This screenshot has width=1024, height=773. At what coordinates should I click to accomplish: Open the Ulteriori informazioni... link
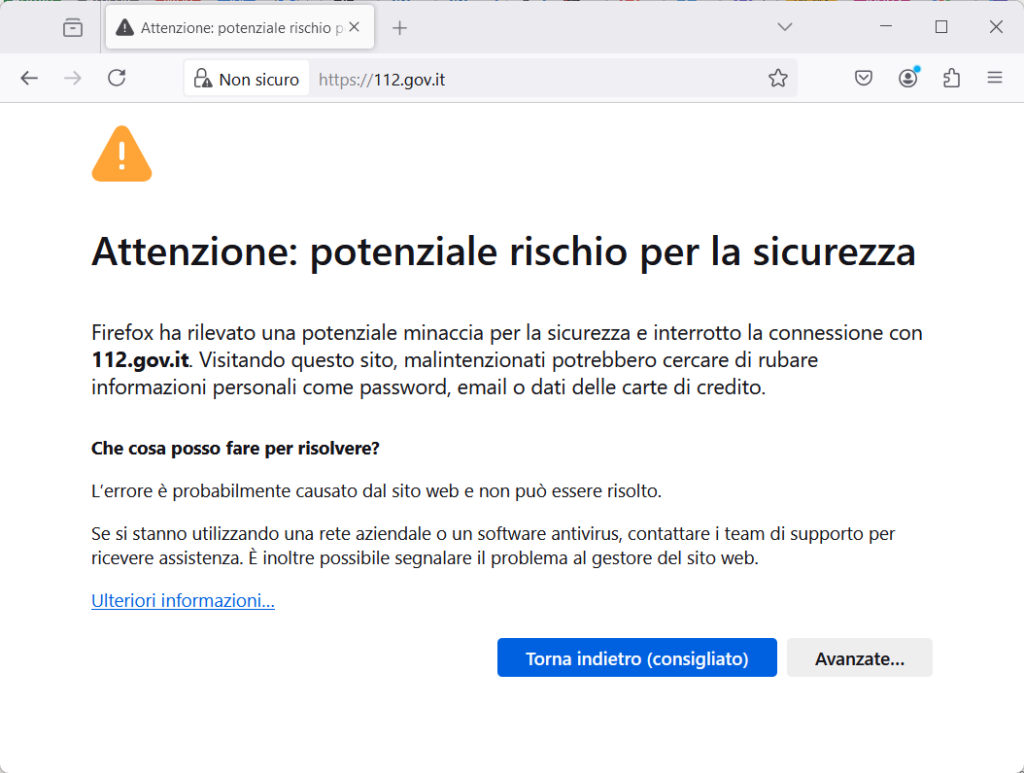click(182, 601)
